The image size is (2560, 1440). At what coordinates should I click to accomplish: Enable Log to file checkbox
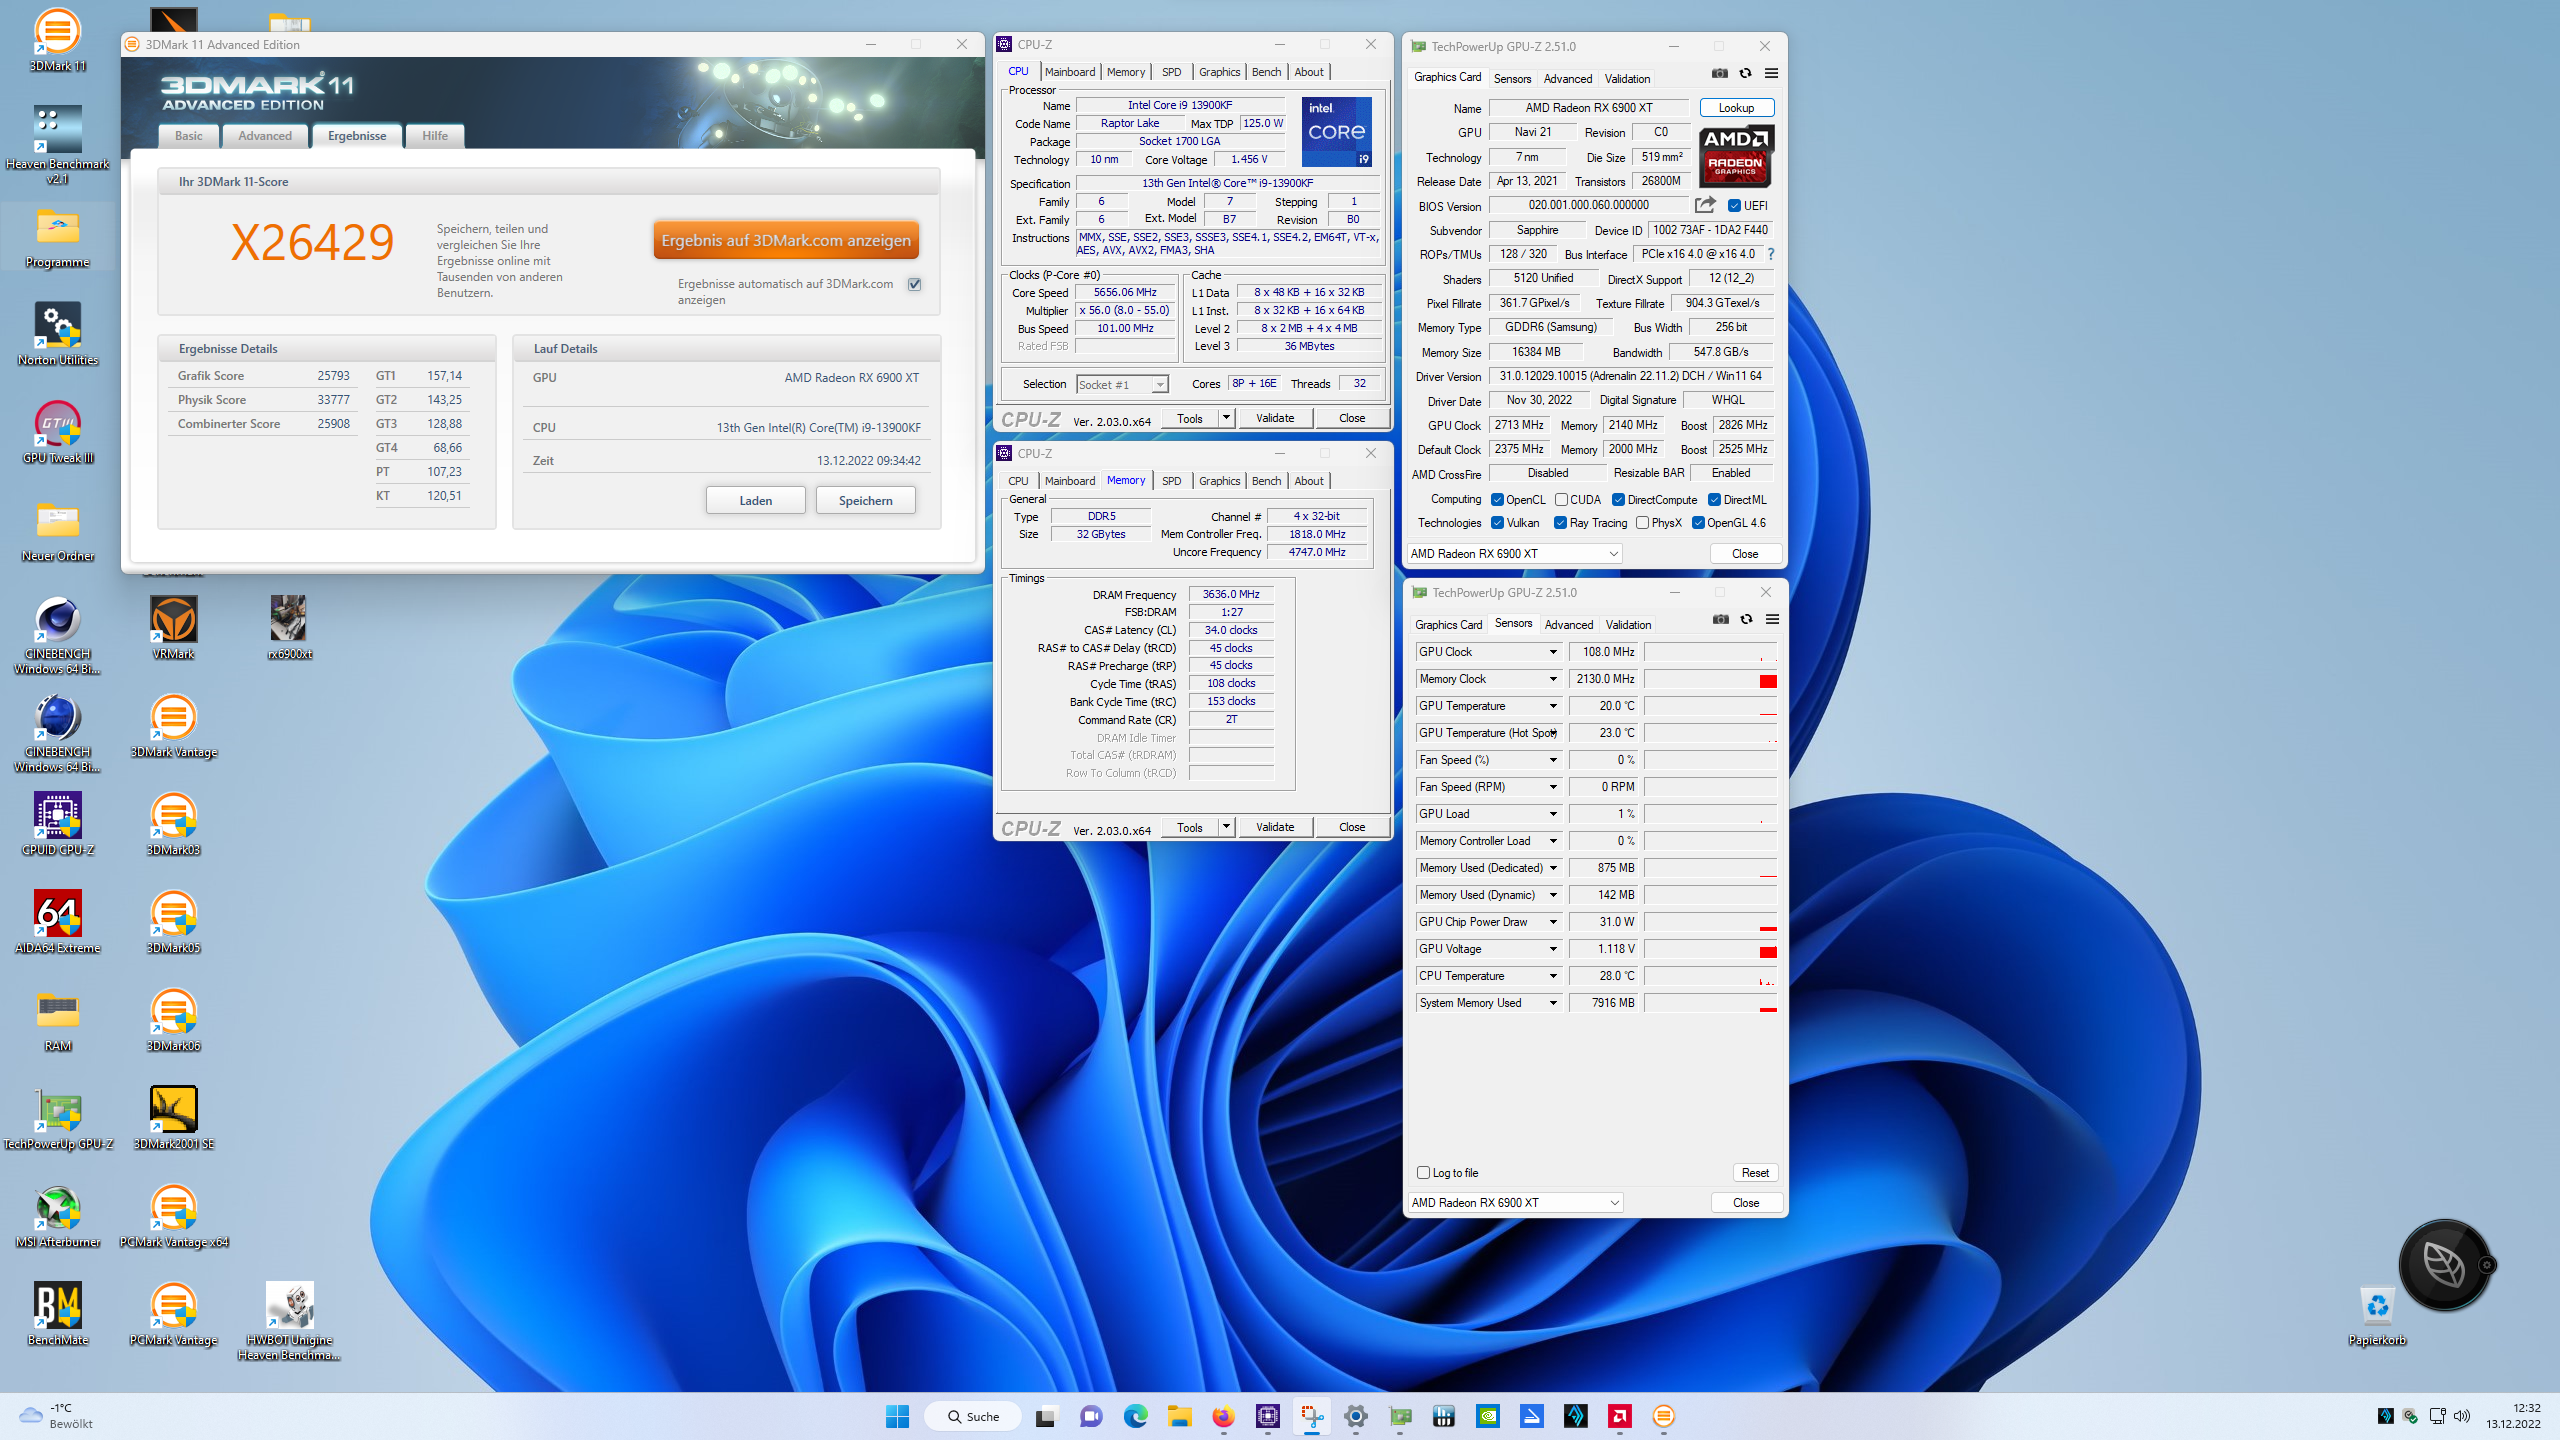tap(1423, 1172)
